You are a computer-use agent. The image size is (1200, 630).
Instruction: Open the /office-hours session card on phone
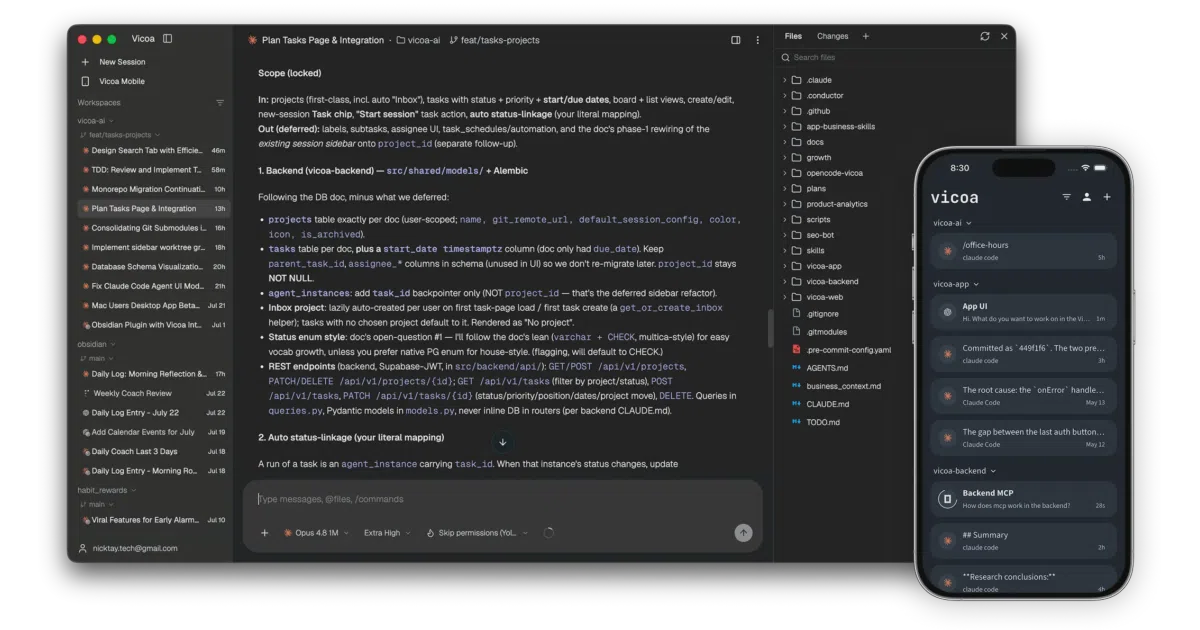click(x=1023, y=251)
